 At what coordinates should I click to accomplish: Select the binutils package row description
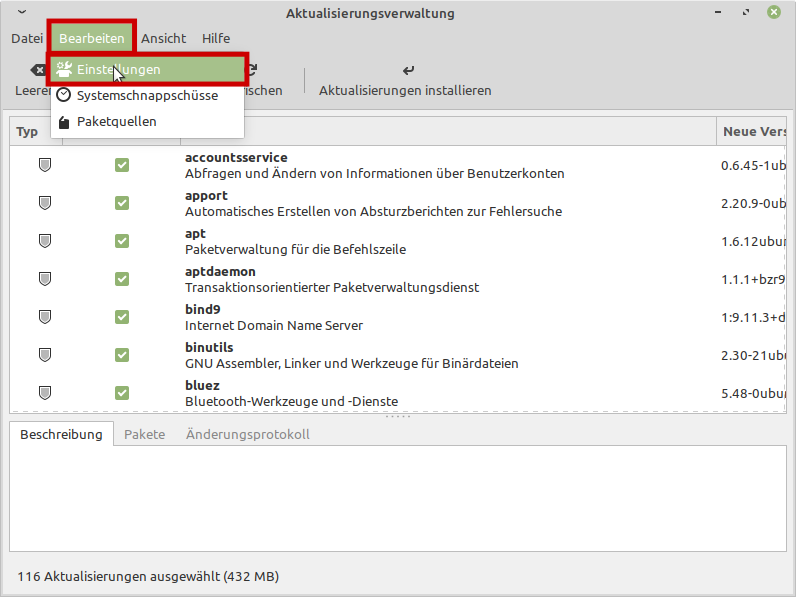(x=351, y=363)
